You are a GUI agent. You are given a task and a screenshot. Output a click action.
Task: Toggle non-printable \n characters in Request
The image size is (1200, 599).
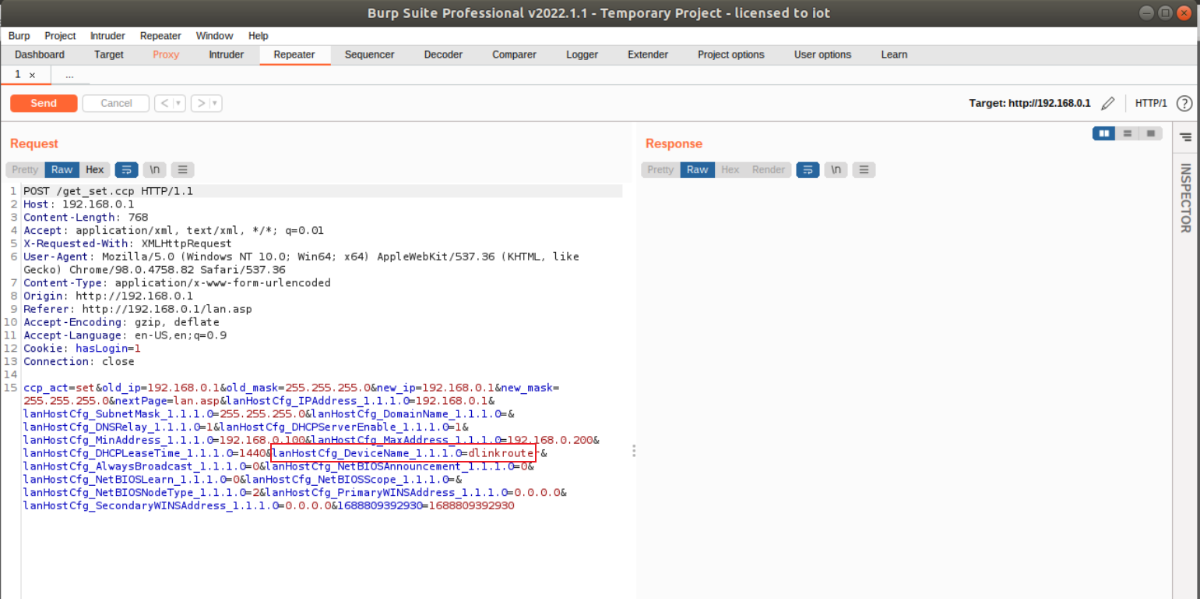(155, 170)
